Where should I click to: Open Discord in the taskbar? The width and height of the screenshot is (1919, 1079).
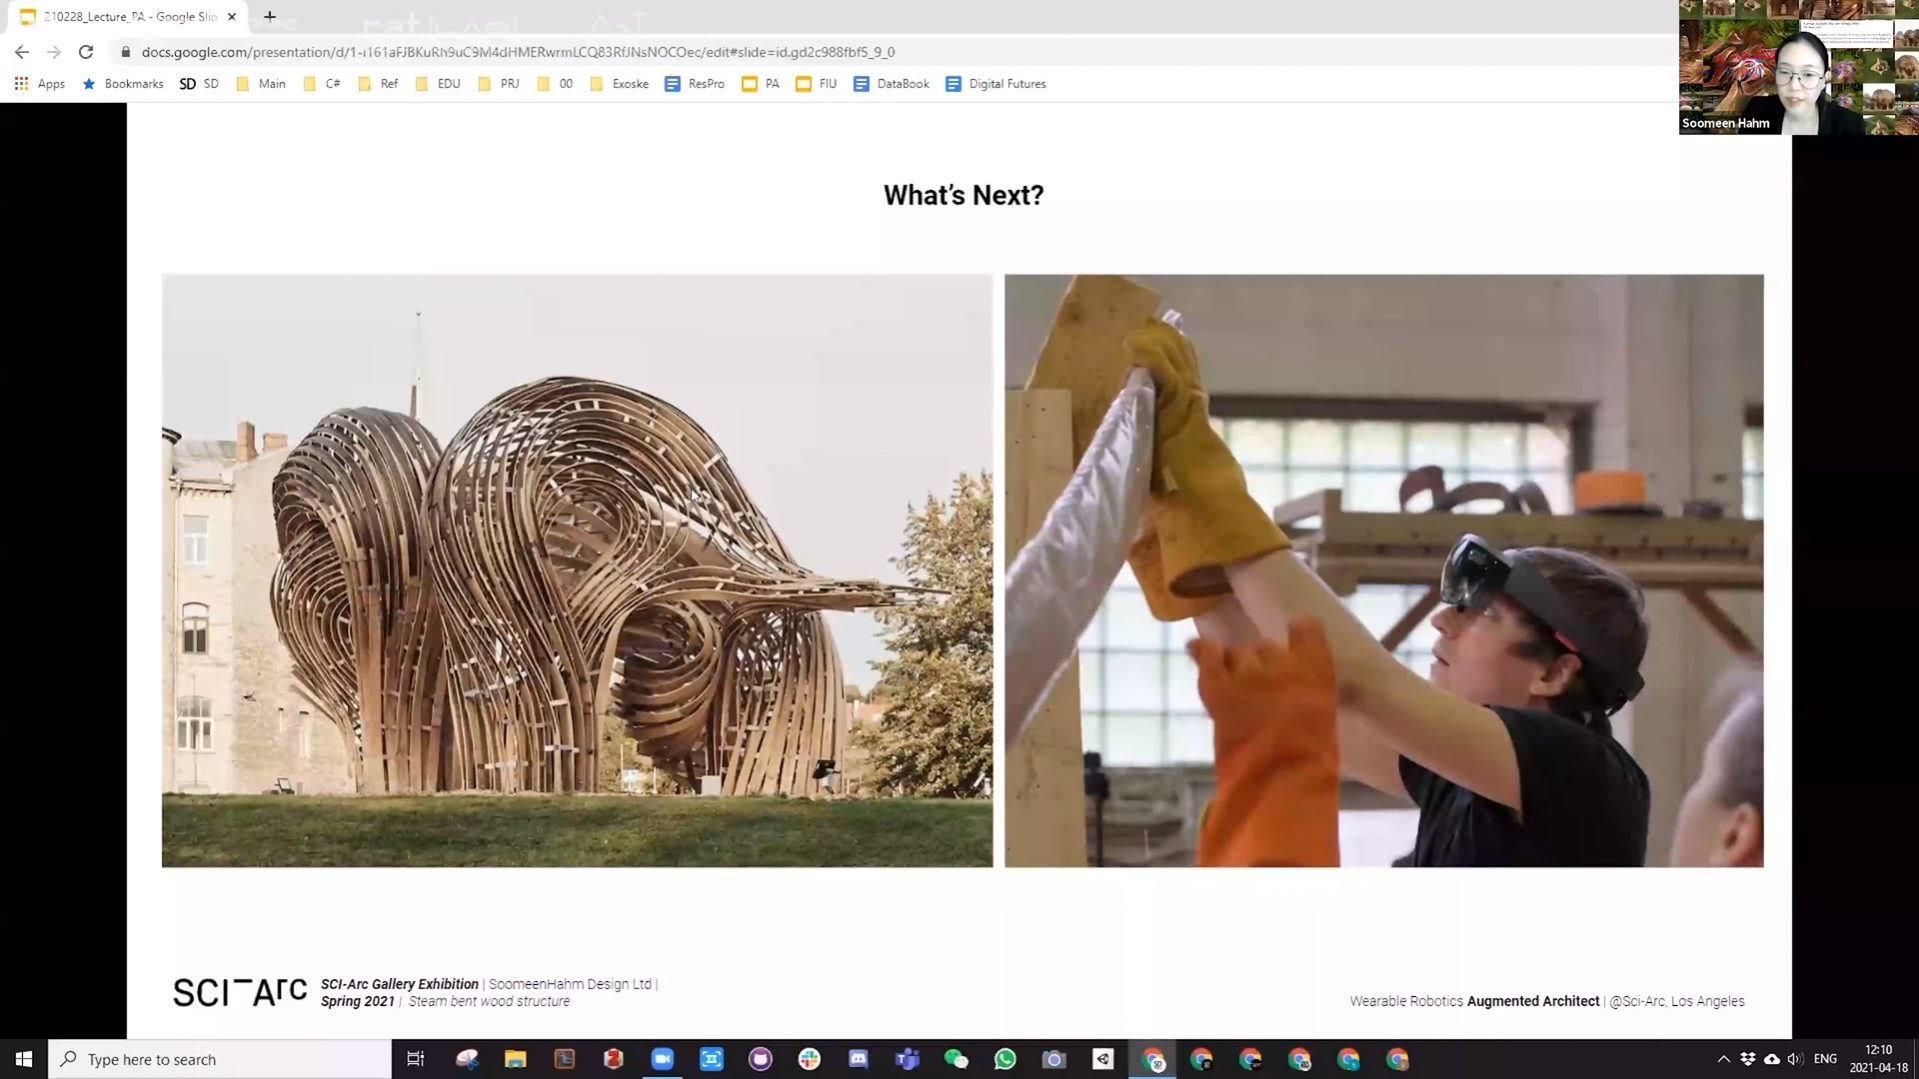(858, 1059)
